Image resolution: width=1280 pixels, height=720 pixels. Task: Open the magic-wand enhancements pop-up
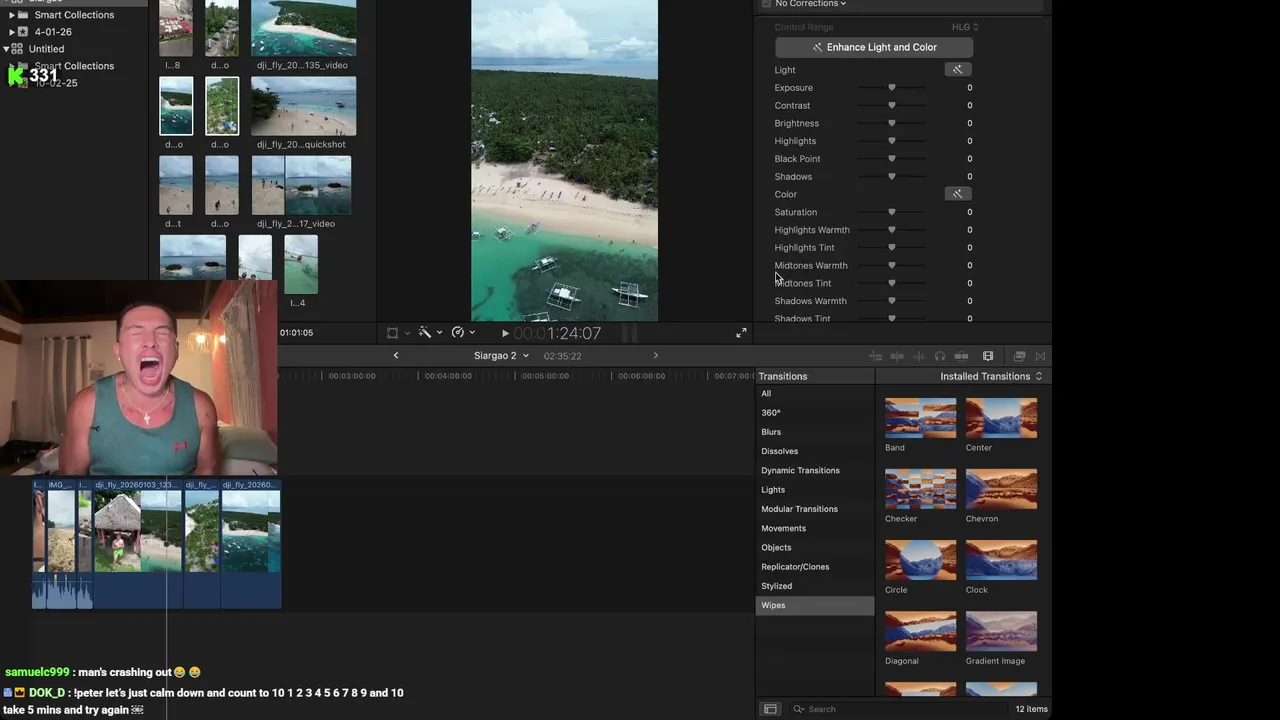point(430,333)
